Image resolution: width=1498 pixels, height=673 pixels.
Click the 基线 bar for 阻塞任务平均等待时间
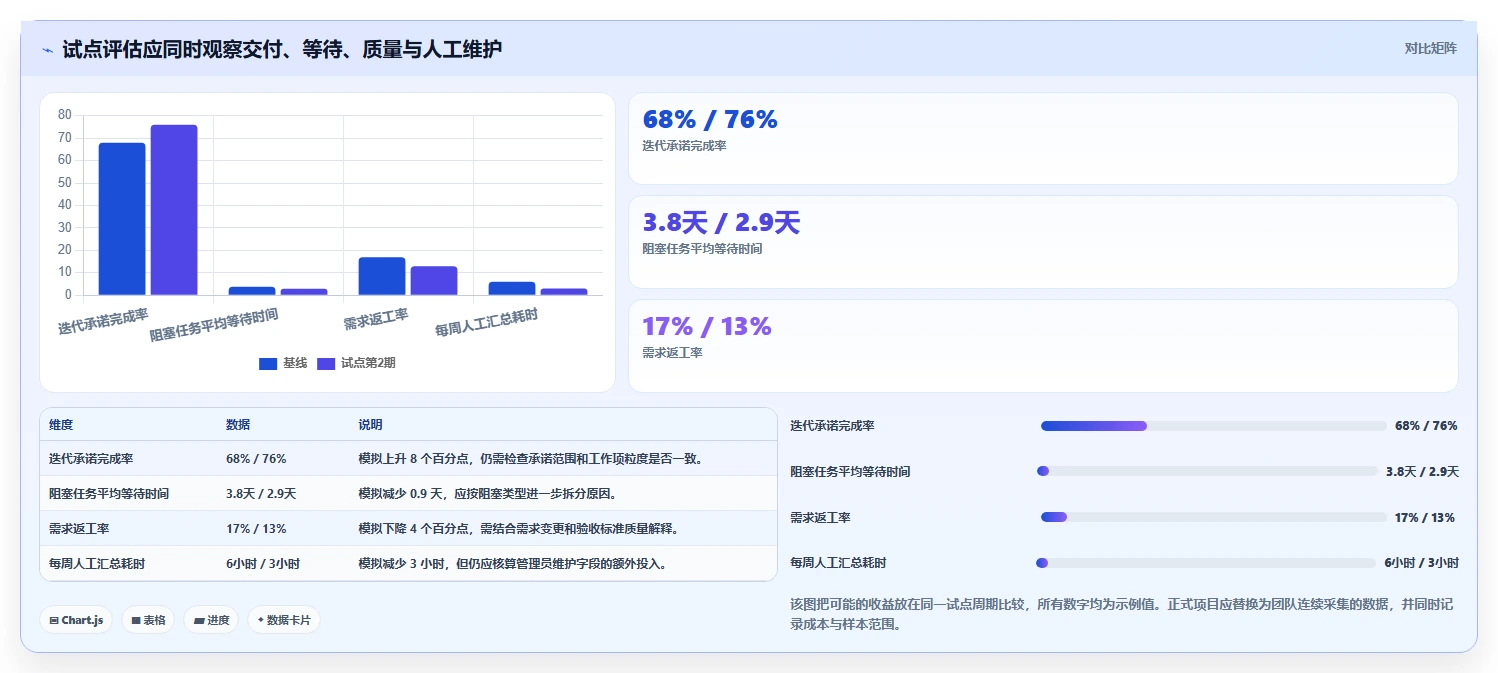pos(252,291)
